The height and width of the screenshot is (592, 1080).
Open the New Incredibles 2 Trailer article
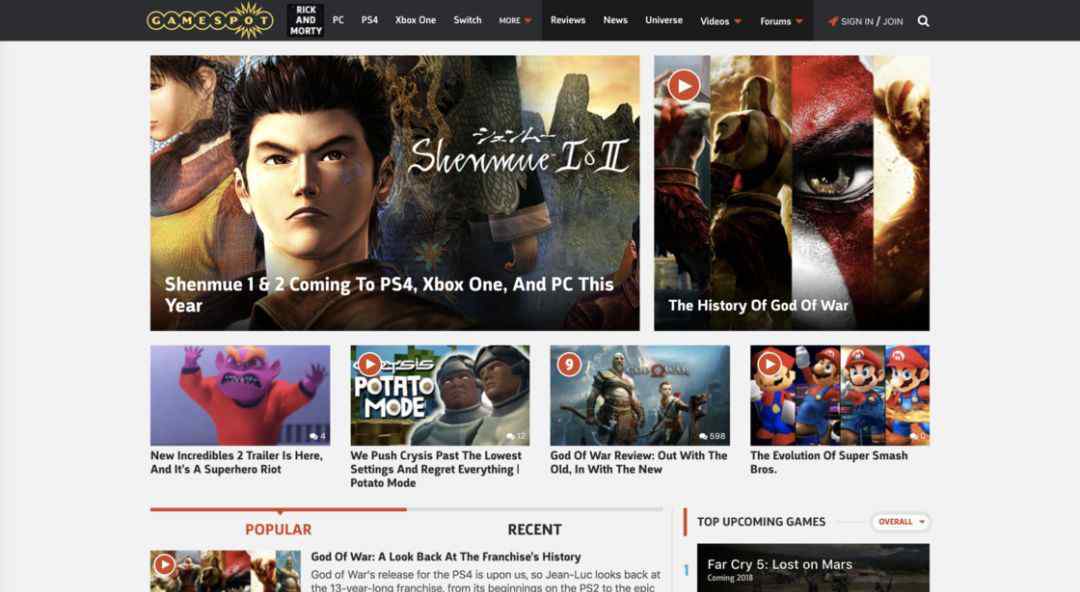coord(236,462)
